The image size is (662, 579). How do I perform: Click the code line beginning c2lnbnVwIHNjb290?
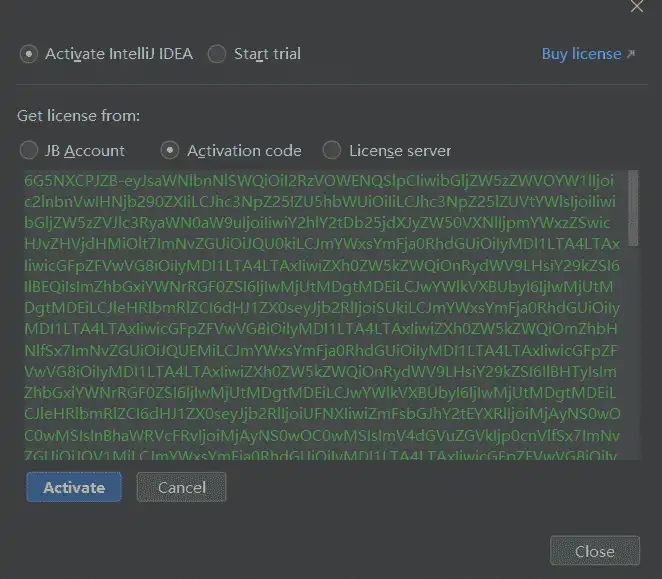[x=320, y=202]
